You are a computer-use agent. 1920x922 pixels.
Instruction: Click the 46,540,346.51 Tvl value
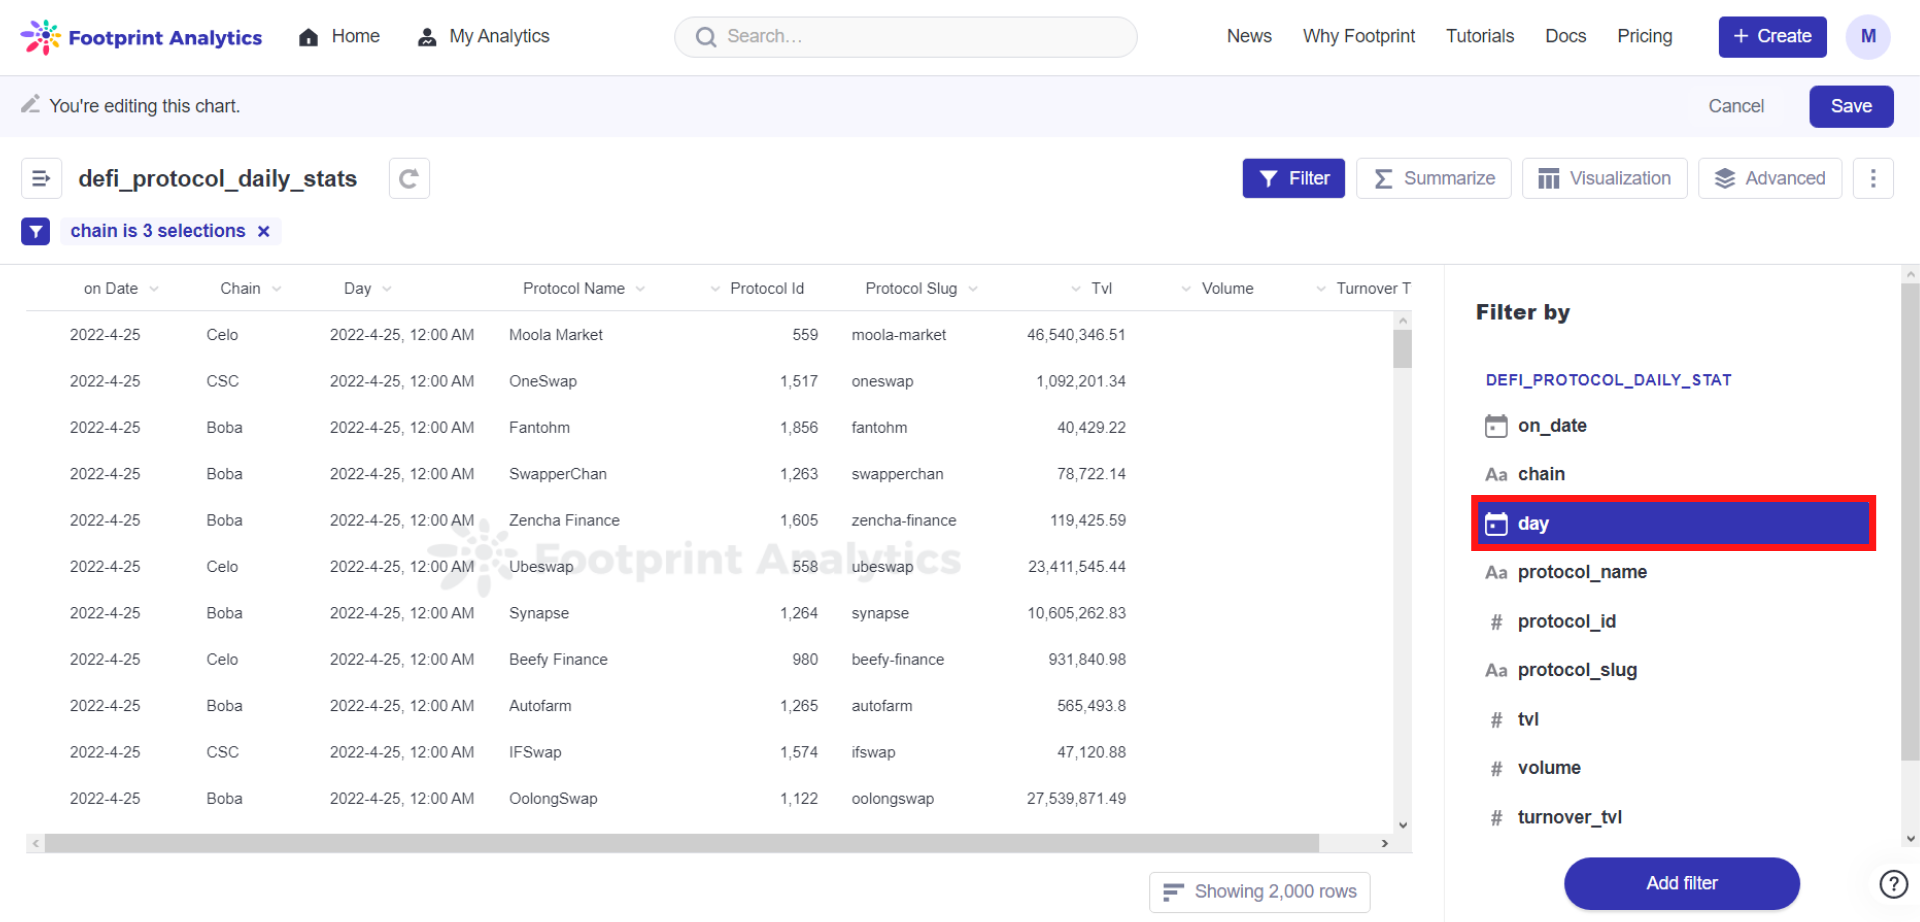coord(1075,335)
